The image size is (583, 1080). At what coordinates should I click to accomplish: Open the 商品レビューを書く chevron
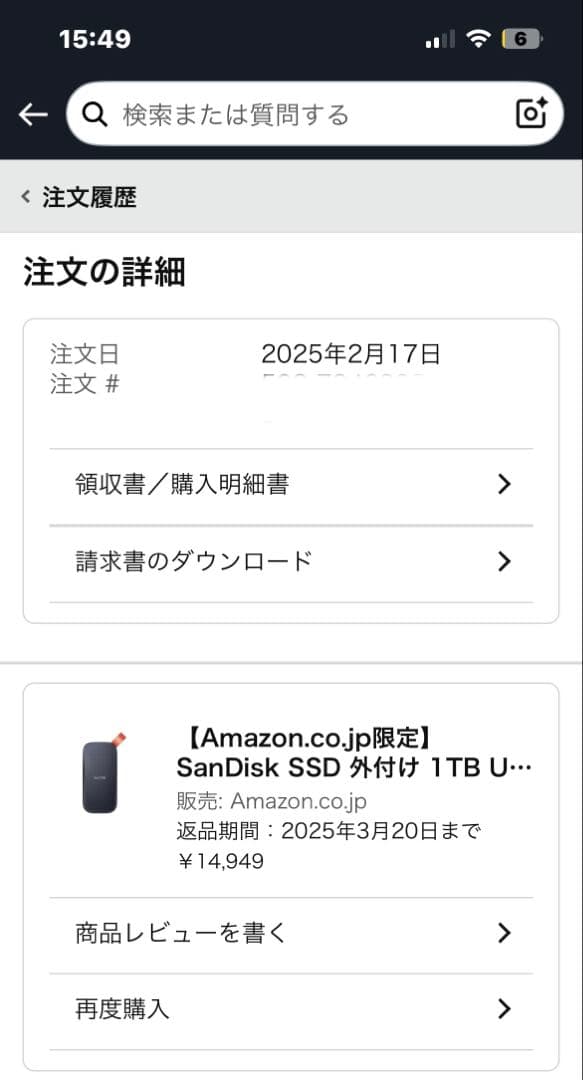[x=504, y=932]
